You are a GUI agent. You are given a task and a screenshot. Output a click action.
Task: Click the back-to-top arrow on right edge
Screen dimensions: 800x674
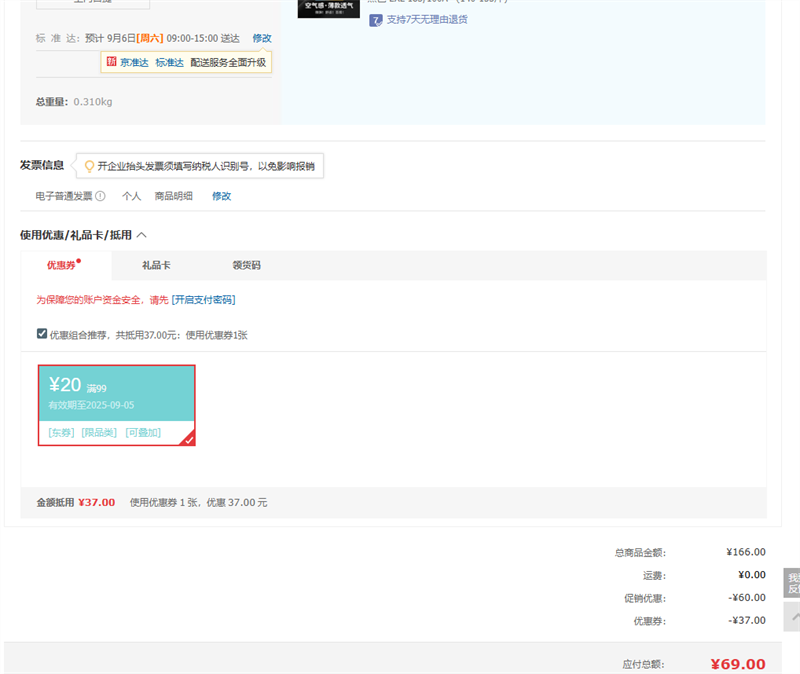(x=793, y=617)
